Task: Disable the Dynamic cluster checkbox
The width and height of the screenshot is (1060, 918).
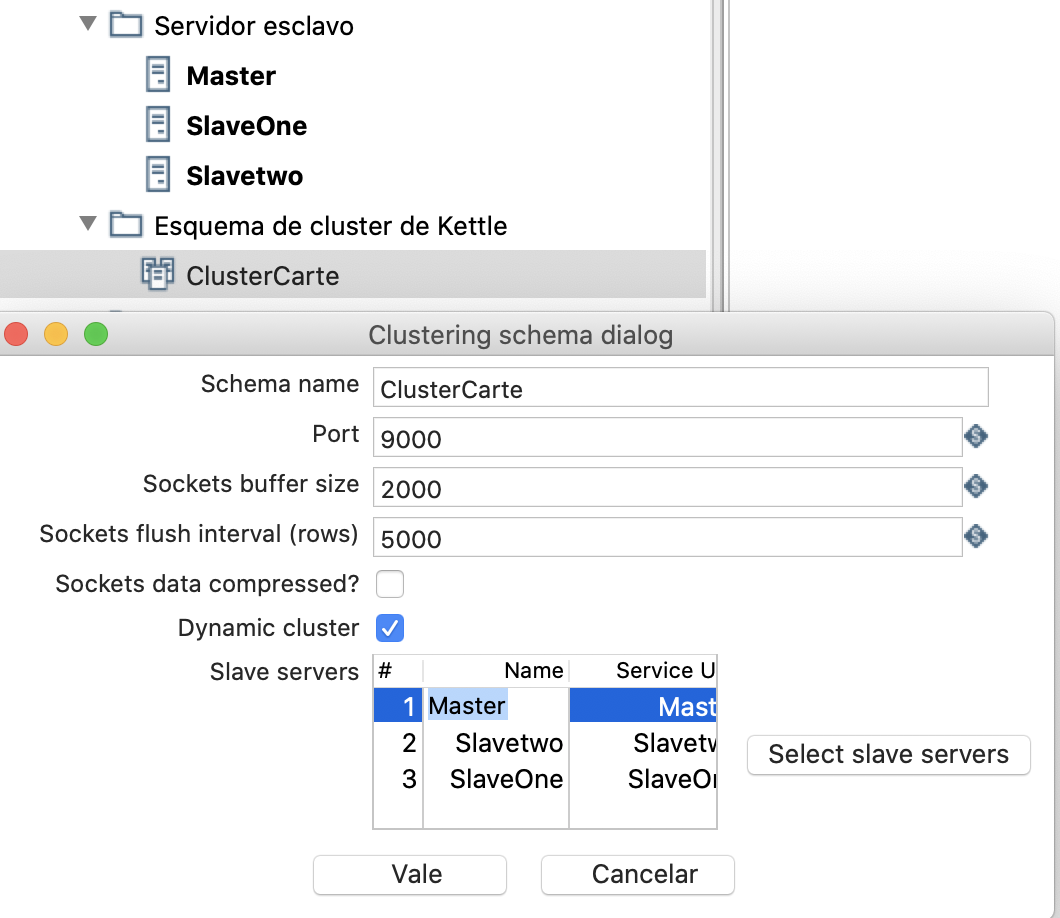Action: pyautogui.click(x=390, y=628)
